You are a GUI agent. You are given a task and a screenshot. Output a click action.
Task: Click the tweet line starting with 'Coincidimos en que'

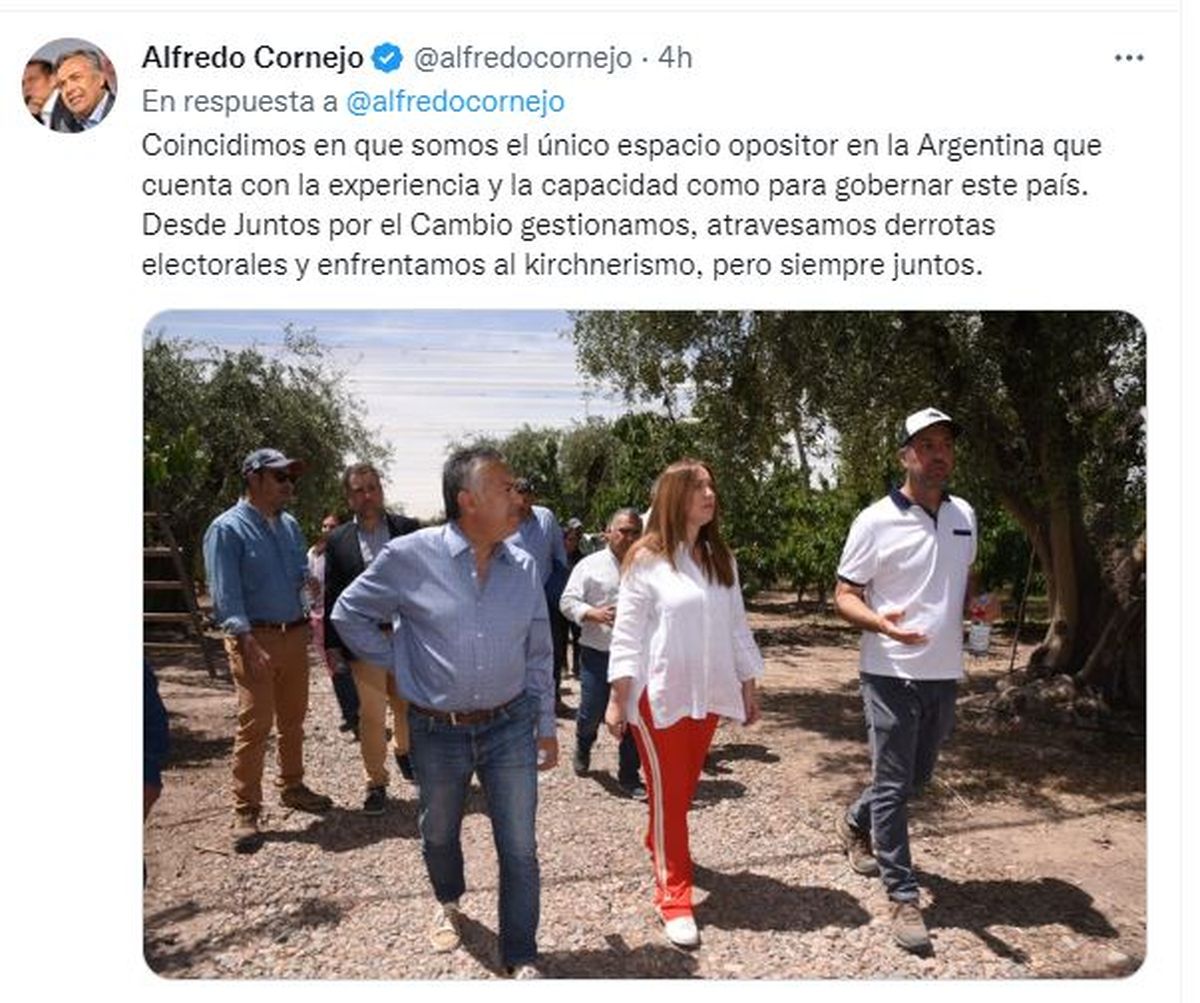(621, 145)
